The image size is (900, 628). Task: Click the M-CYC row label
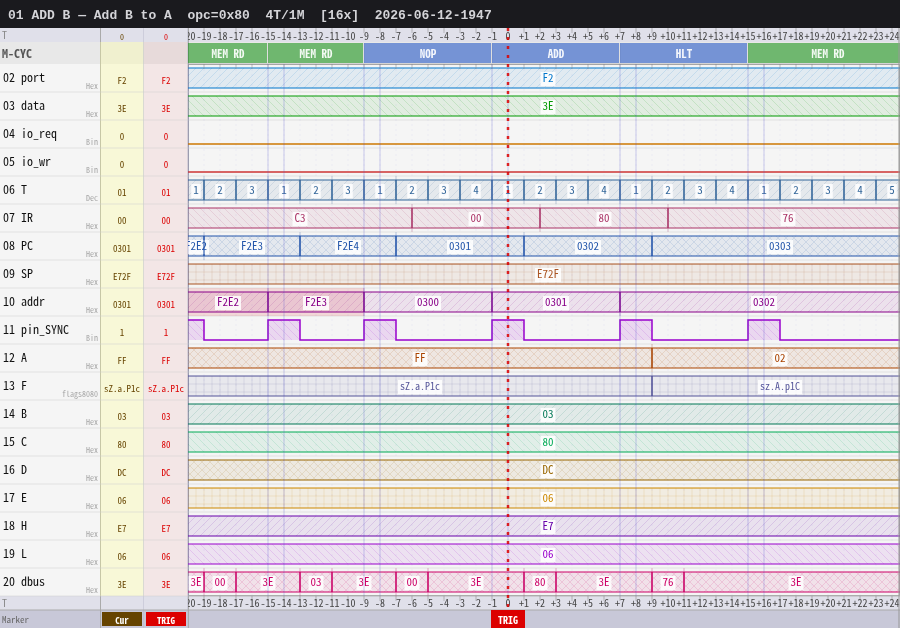(17, 54)
